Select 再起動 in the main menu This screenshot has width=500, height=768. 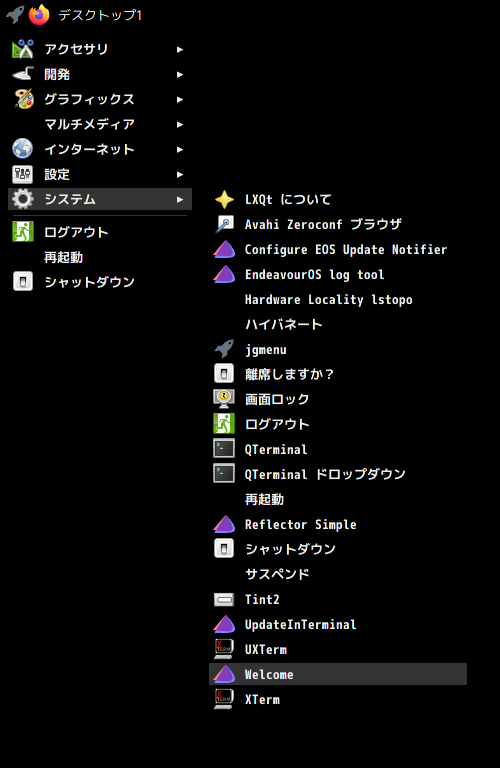tap(100, 257)
